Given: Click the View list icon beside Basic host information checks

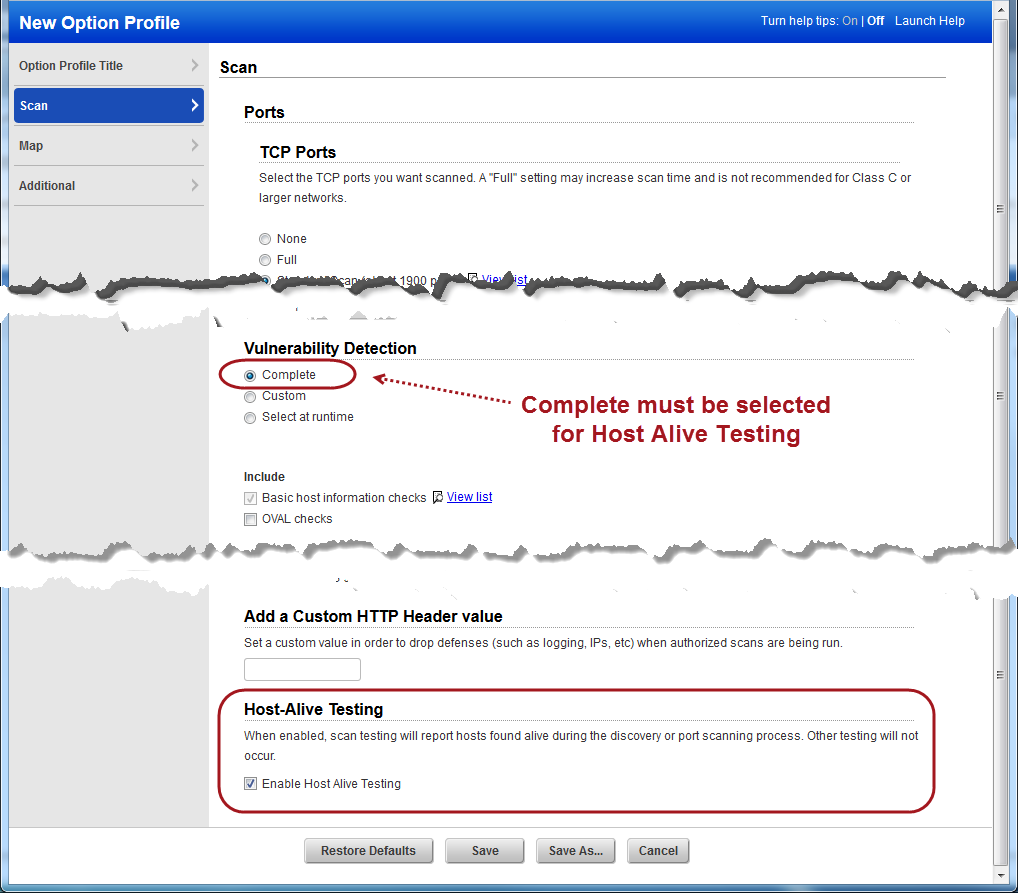Looking at the screenshot, I should click(437, 497).
